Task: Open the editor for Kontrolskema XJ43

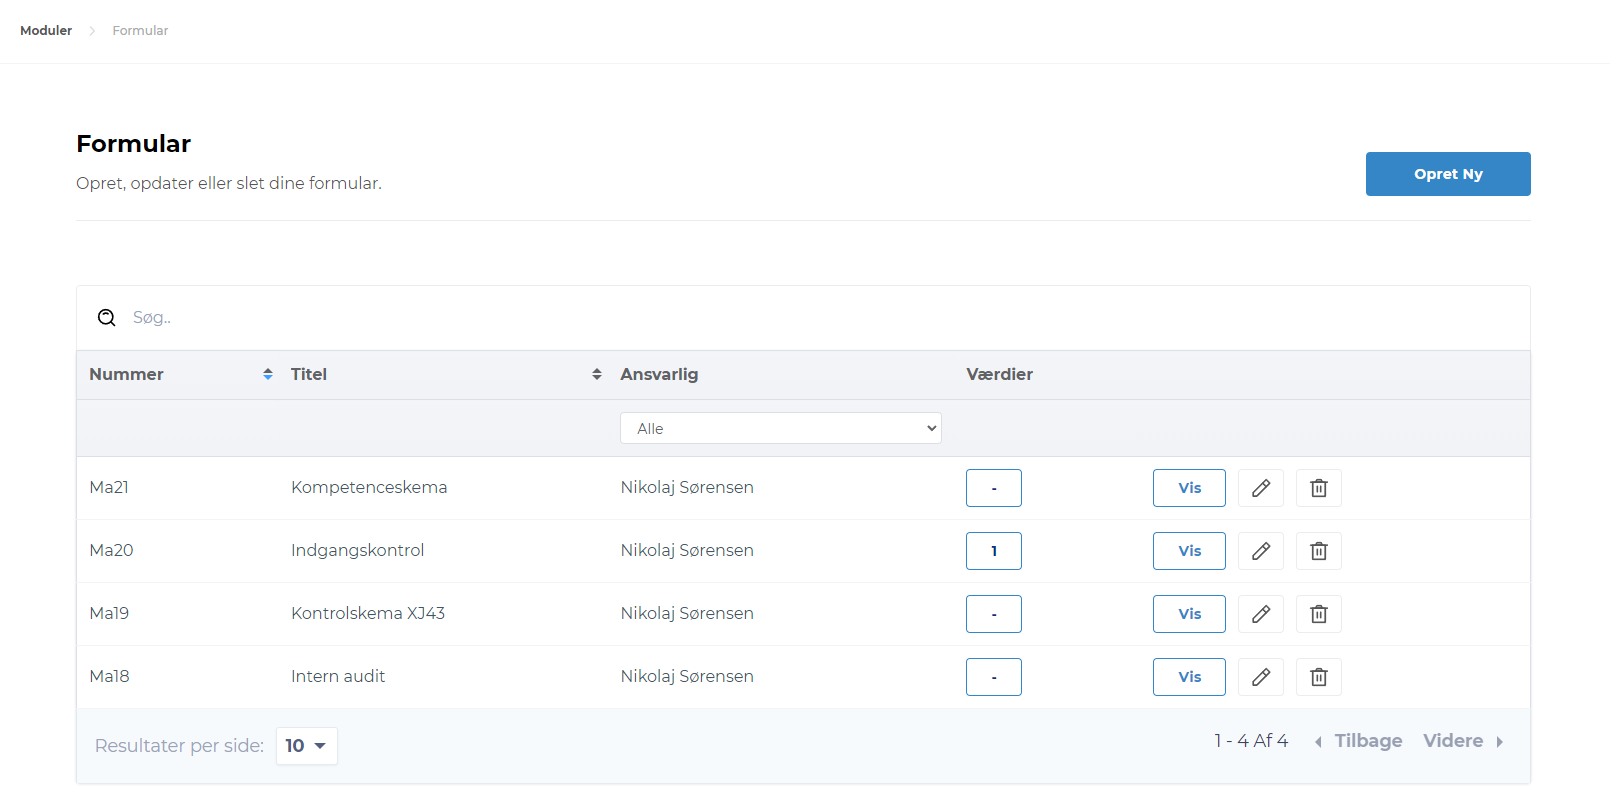Action: coord(1260,614)
